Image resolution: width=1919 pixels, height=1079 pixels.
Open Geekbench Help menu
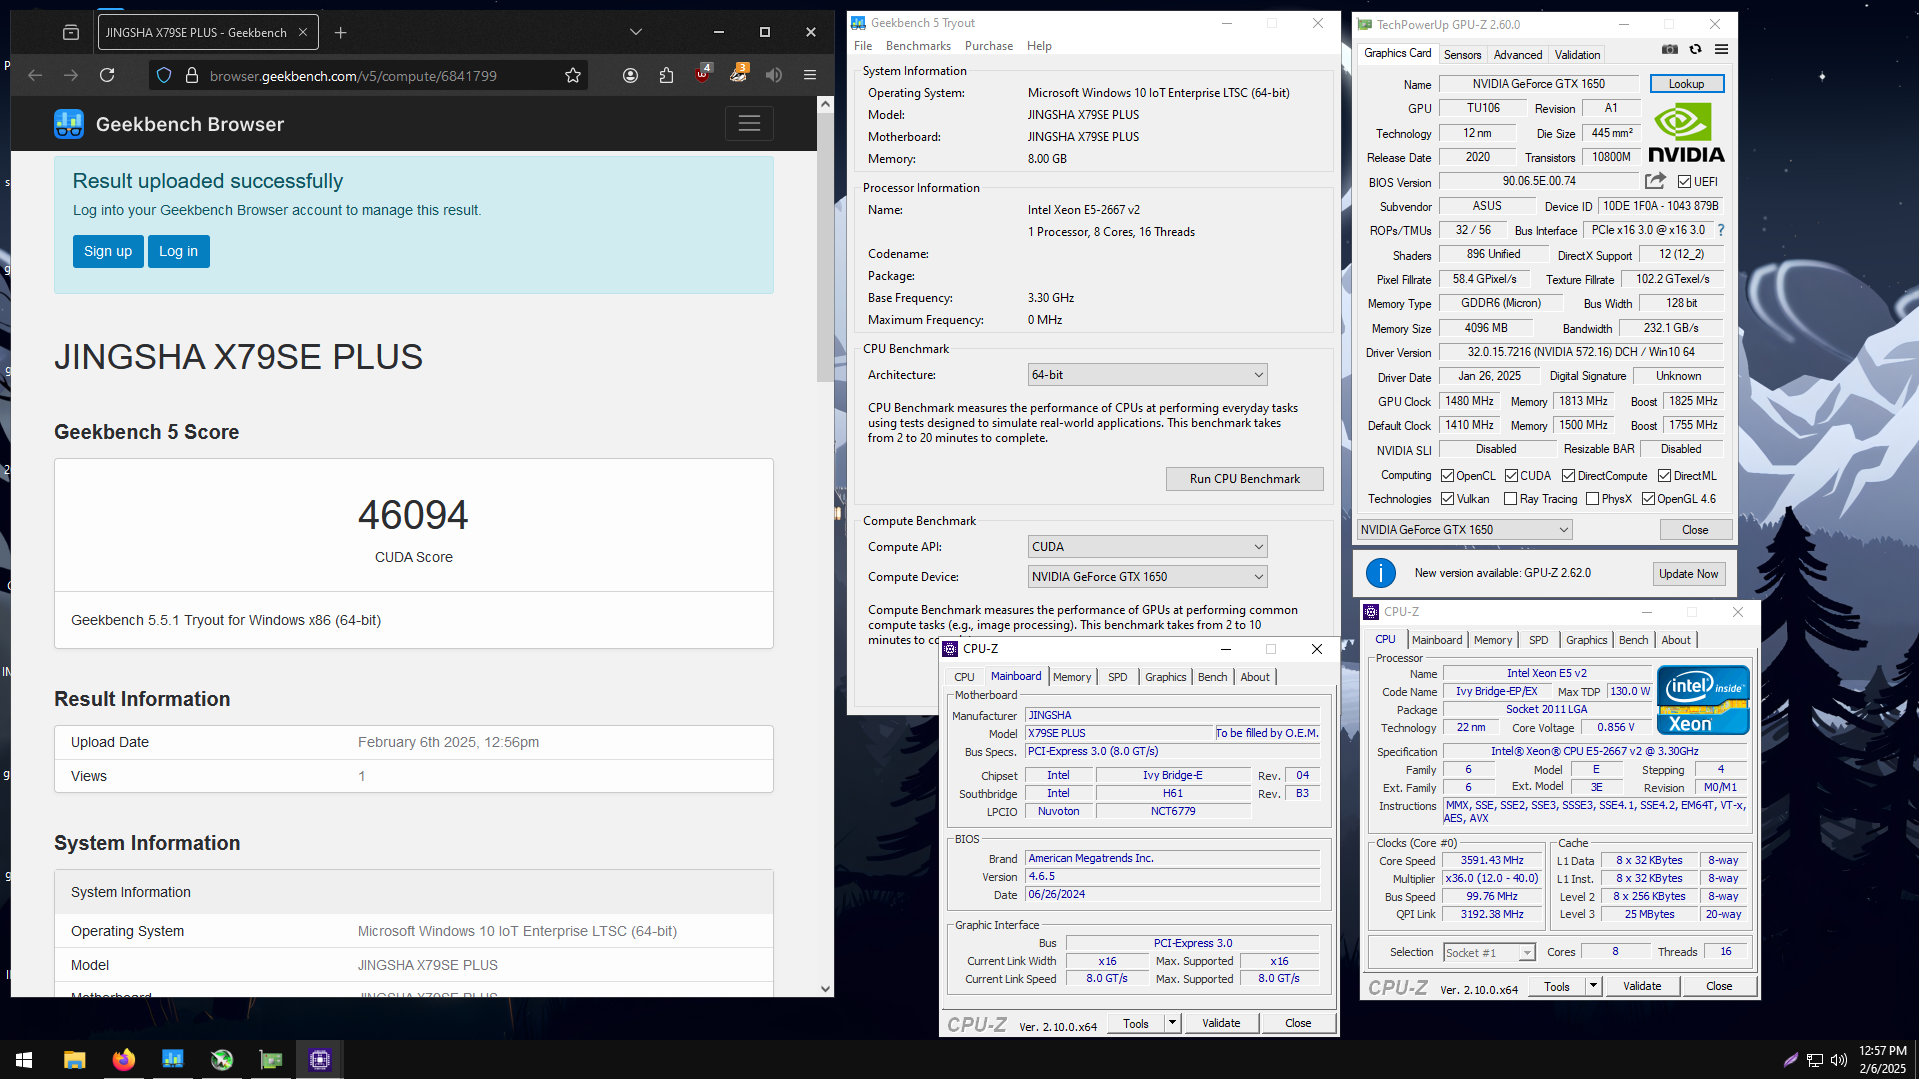point(1039,46)
